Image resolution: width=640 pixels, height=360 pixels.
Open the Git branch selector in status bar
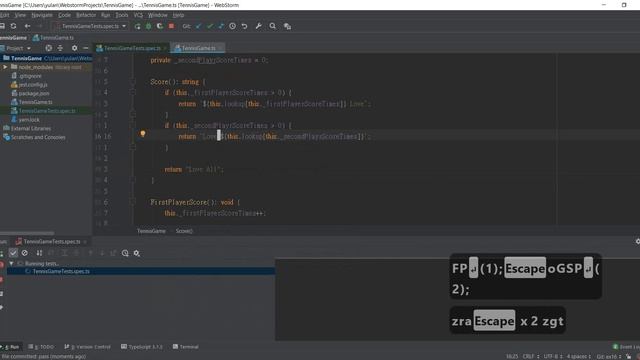tap(609, 357)
